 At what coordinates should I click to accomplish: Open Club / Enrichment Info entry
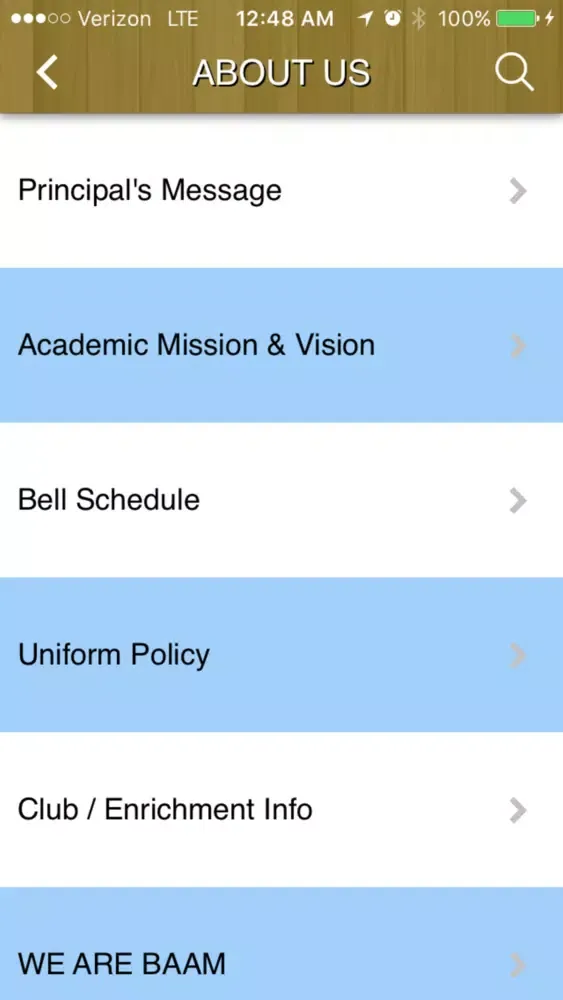pyautogui.click(x=281, y=811)
